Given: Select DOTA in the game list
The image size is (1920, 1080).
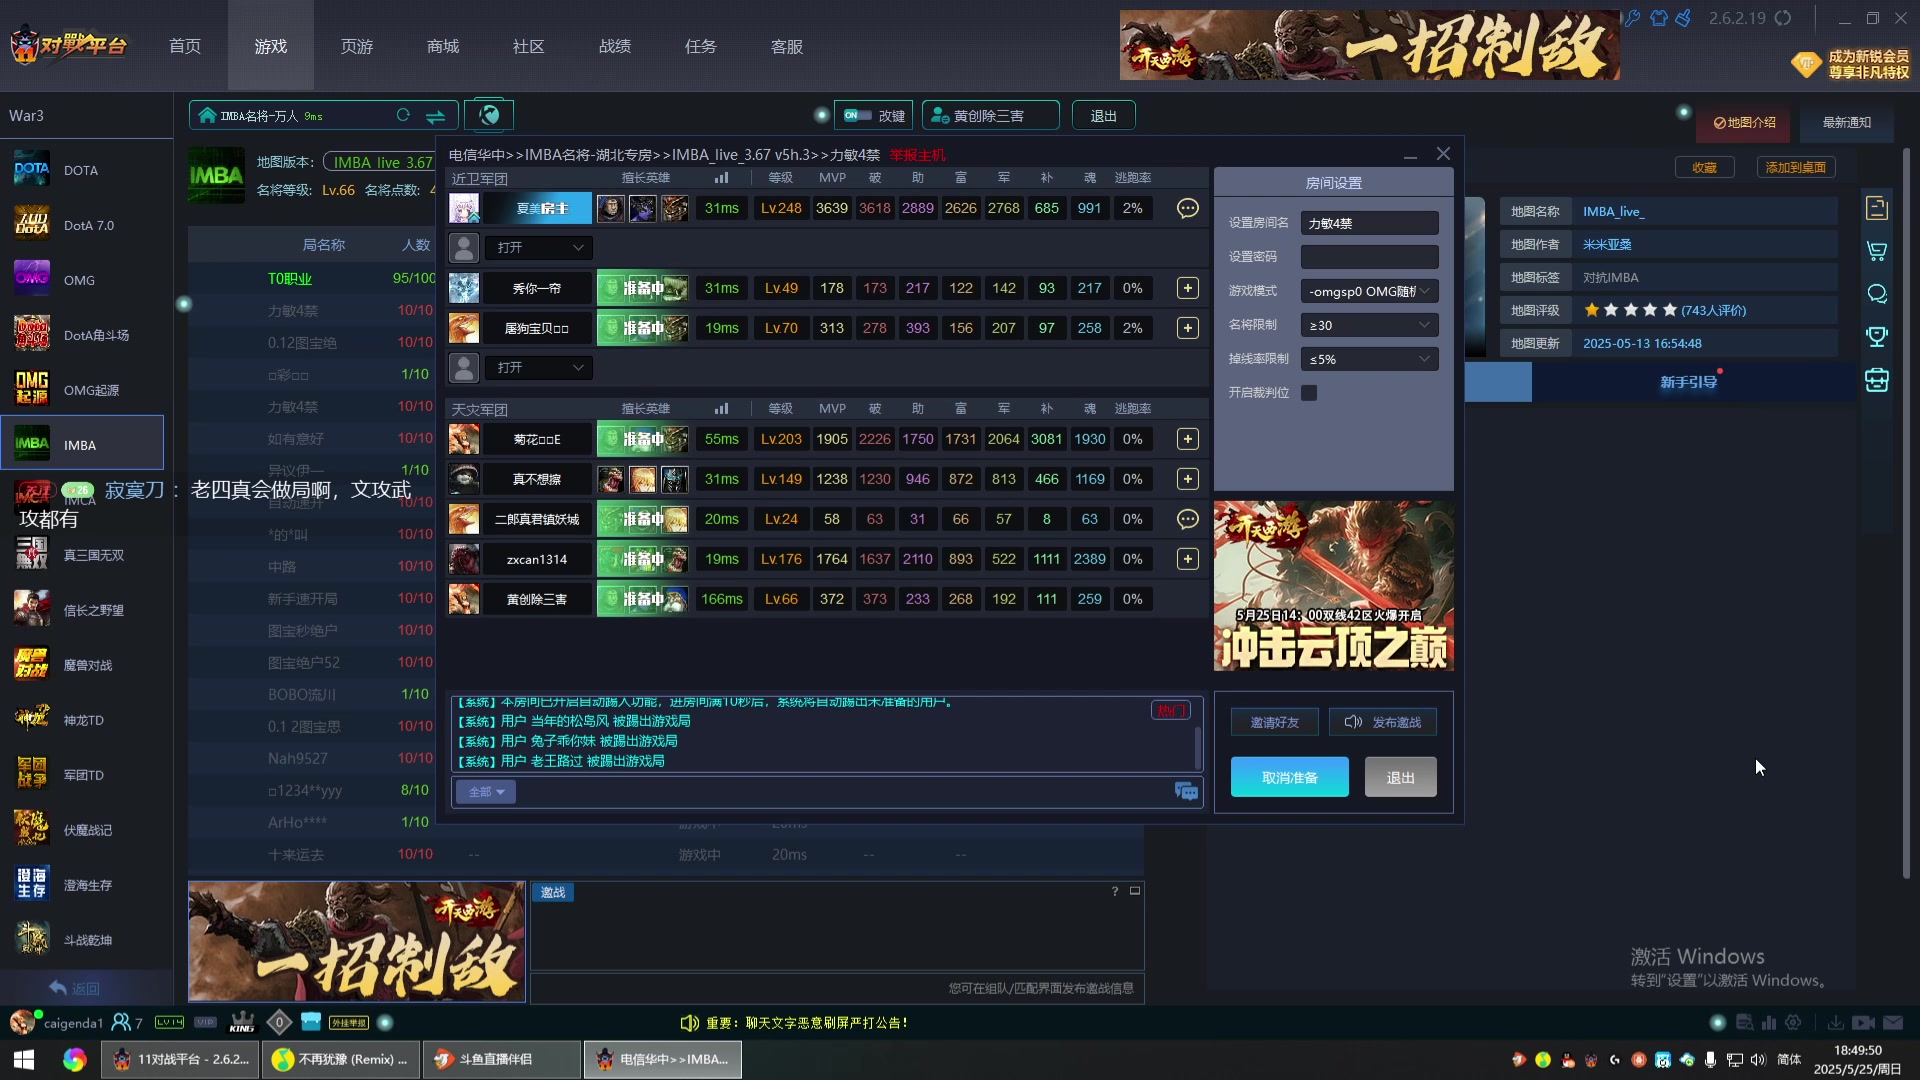Looking at the screenshot, I should (x=82, y=170).
